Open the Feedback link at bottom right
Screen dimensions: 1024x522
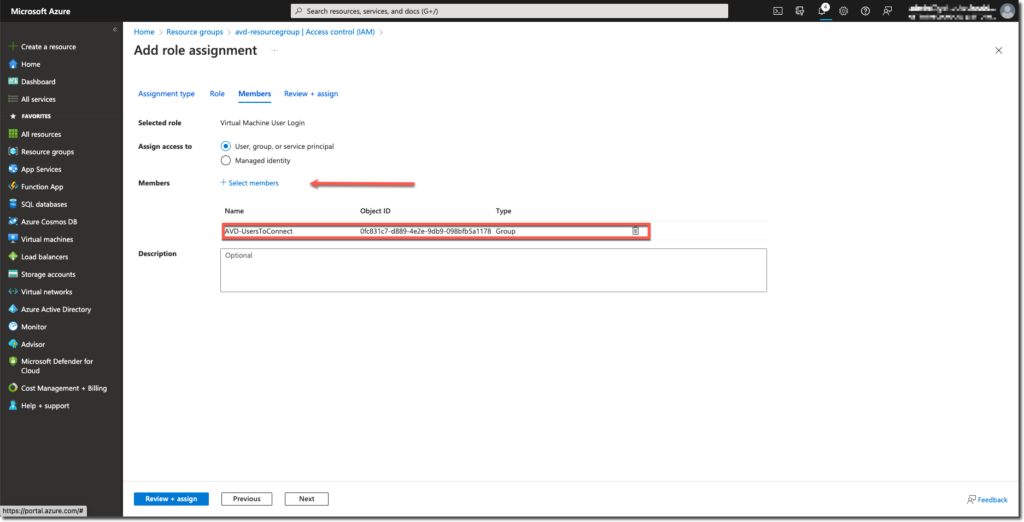987,500
